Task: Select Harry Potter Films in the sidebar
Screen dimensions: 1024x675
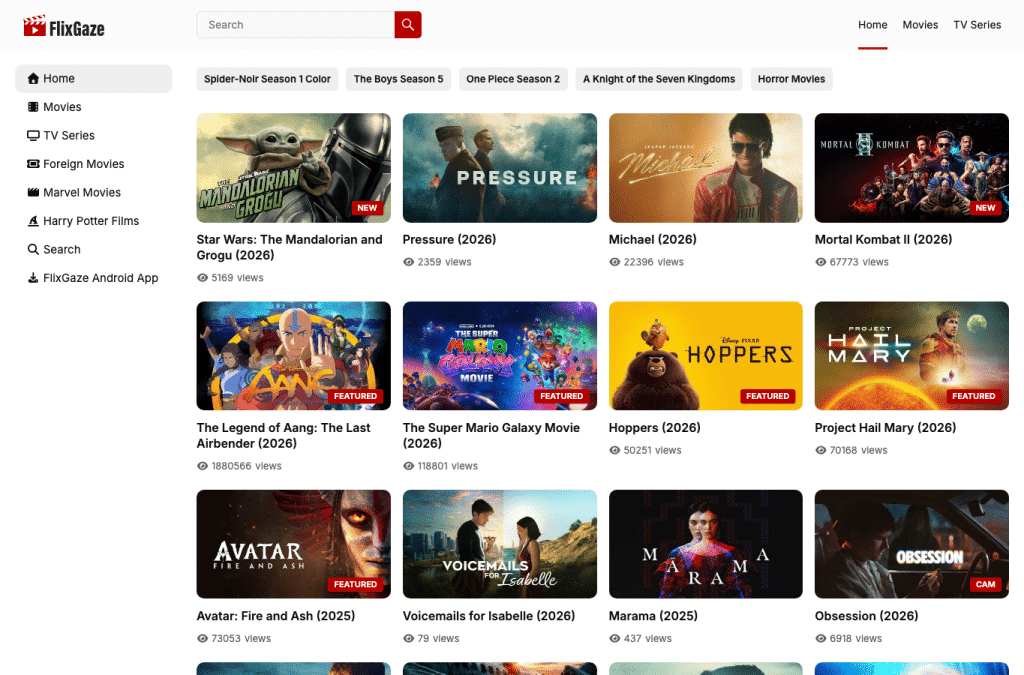Action: [x=93, y=221]
